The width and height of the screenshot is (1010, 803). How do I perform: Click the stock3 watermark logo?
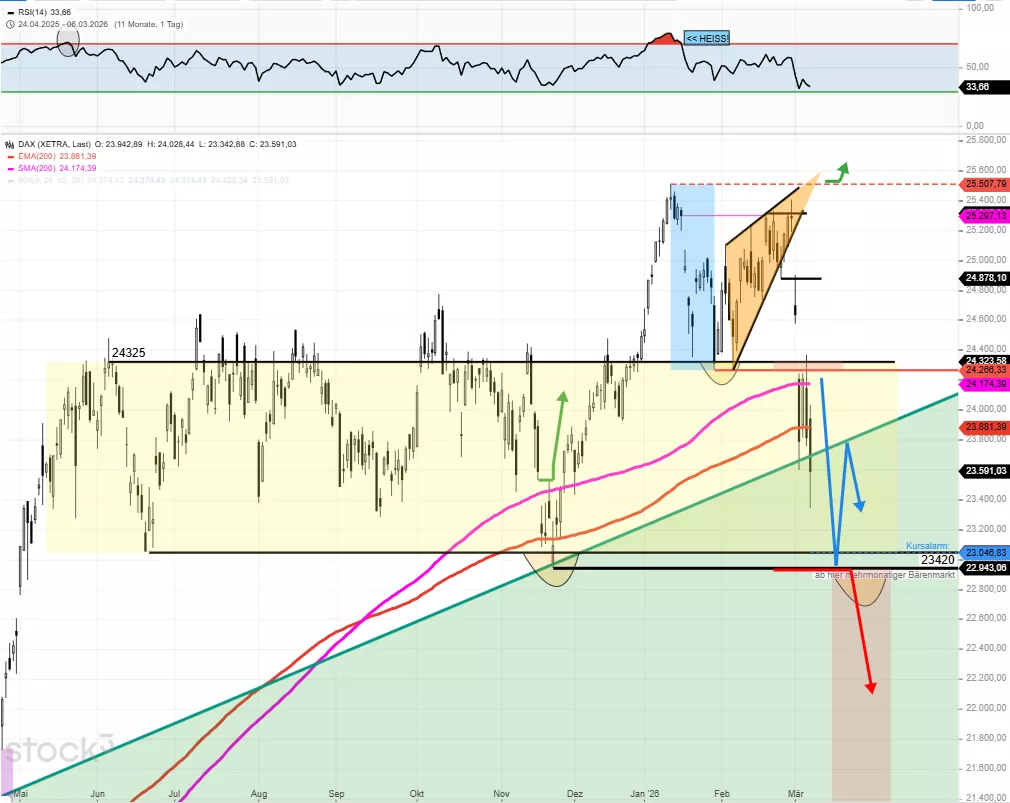60,747
